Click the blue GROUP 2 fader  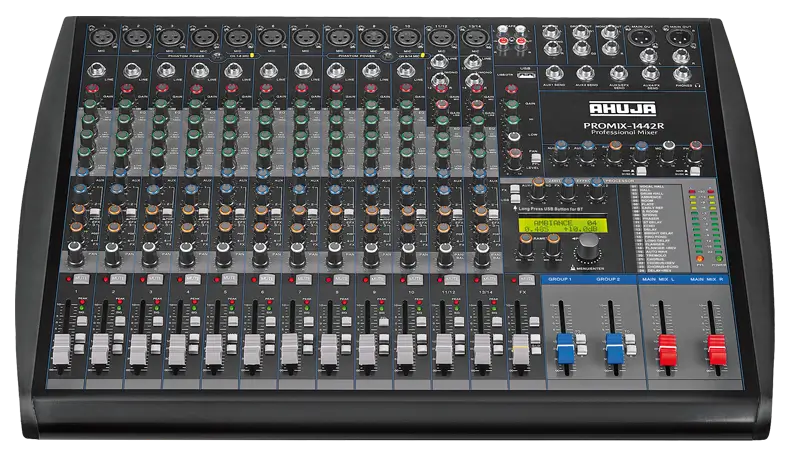[x=615, y=348]
